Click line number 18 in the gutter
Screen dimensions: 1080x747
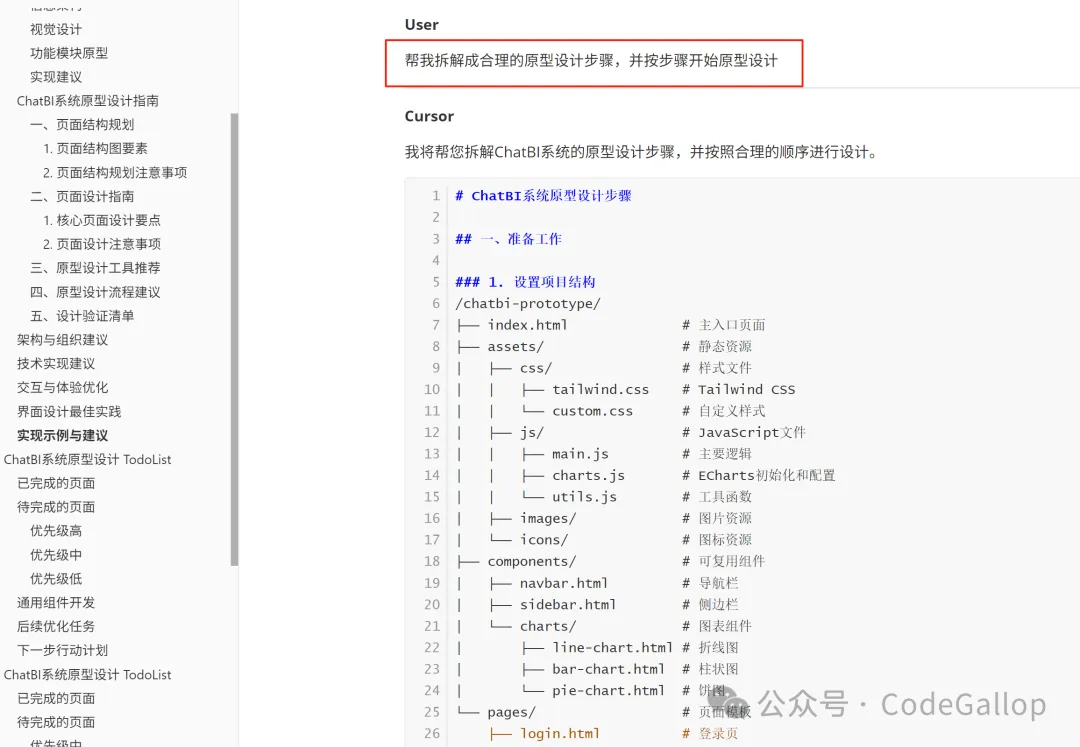tap(432, 561)
